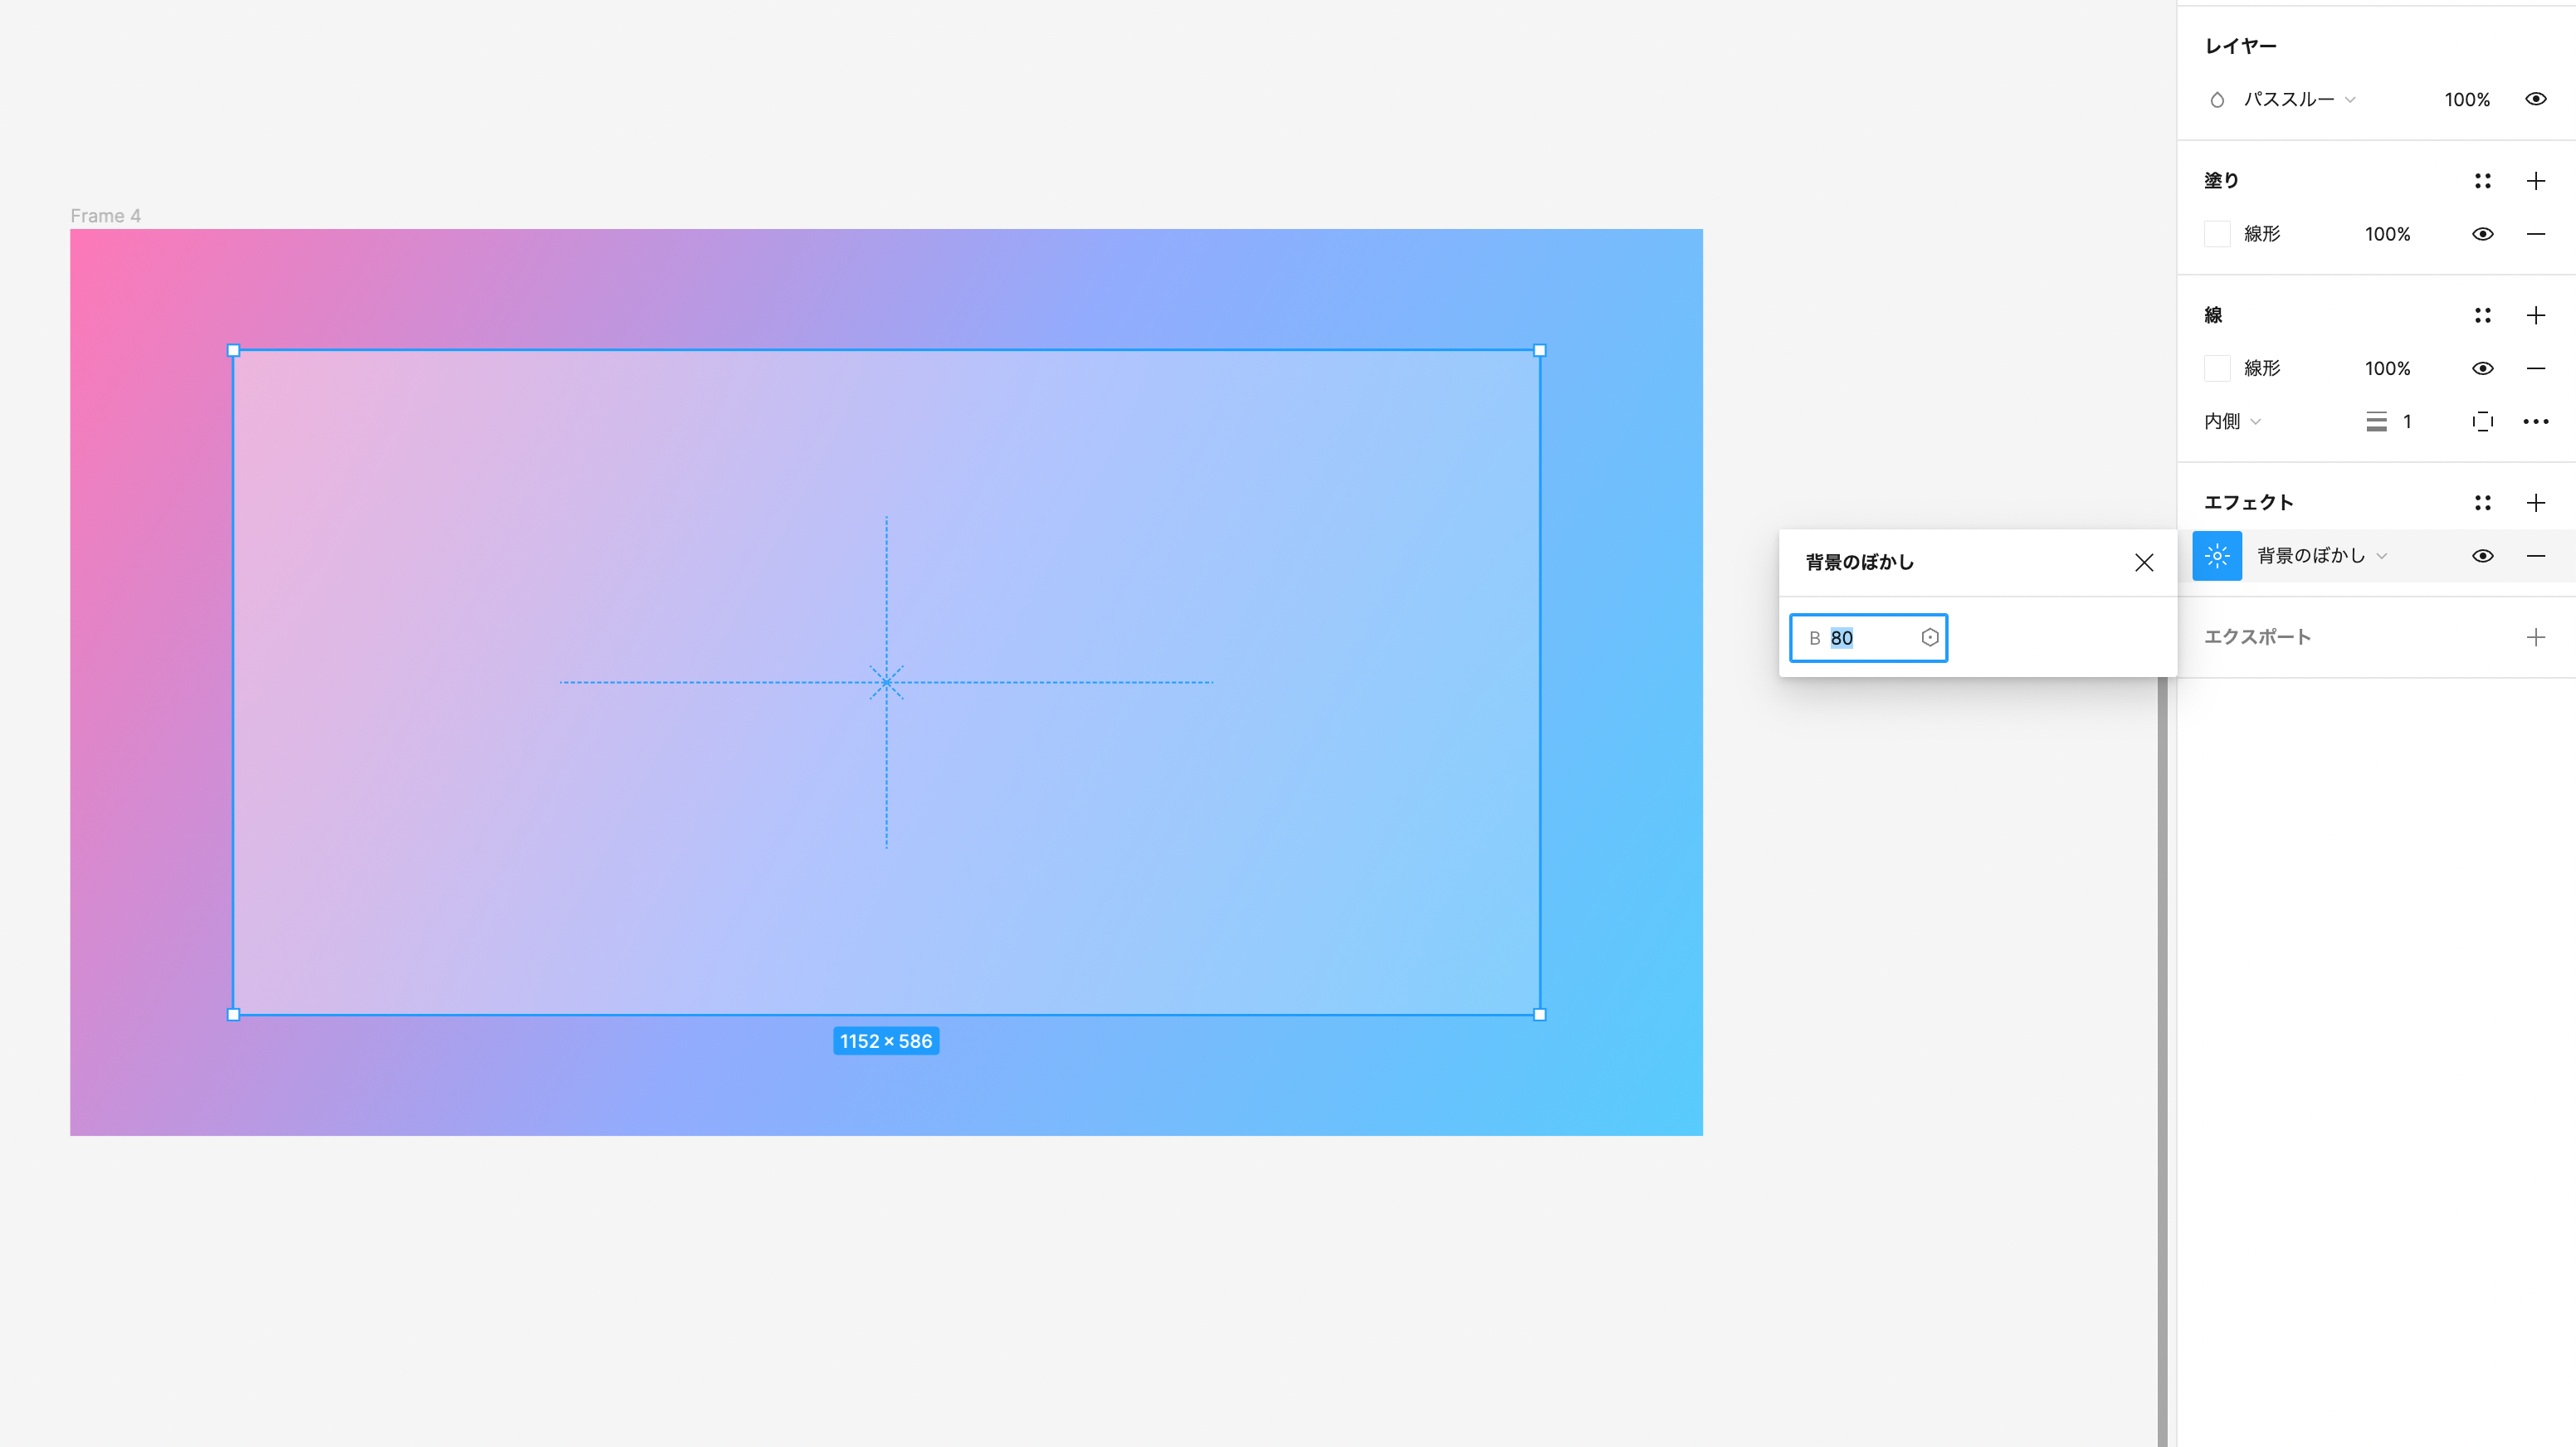
Task: Open the stroke 線形 color swatch
Action: click(2217, 368)
